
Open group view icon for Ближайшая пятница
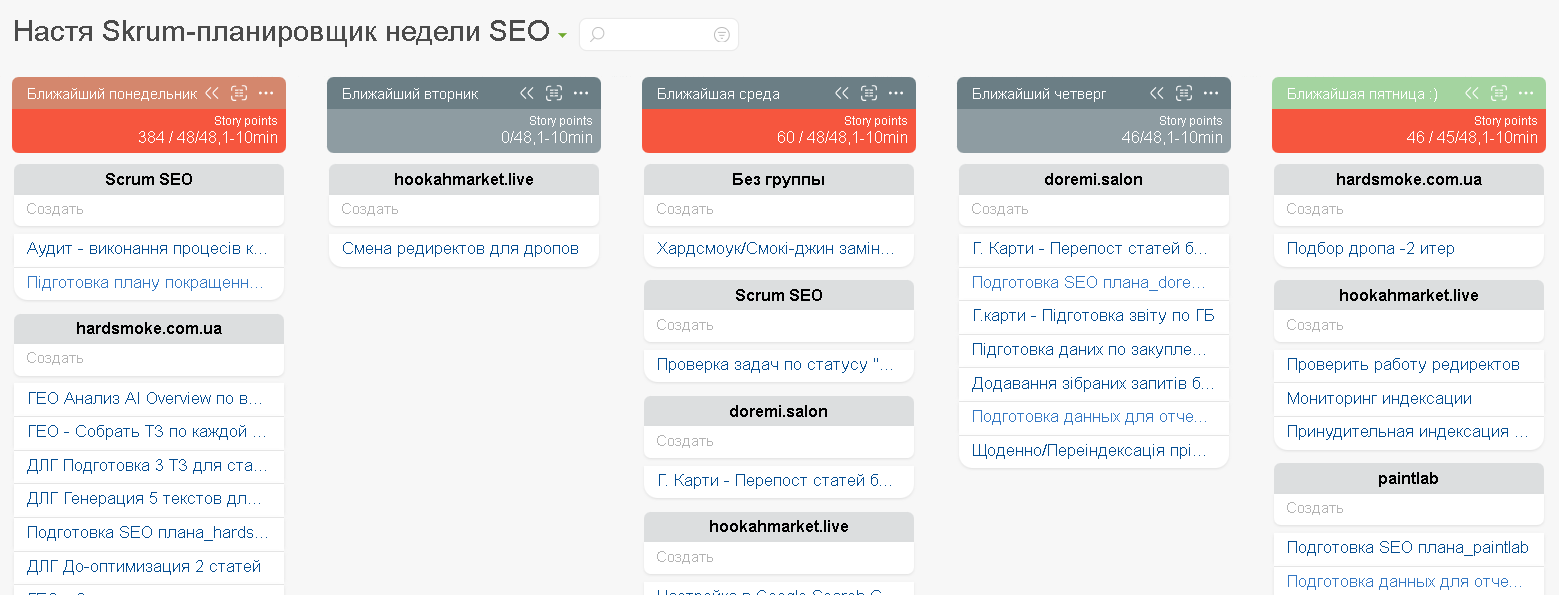click(1499, 93)
